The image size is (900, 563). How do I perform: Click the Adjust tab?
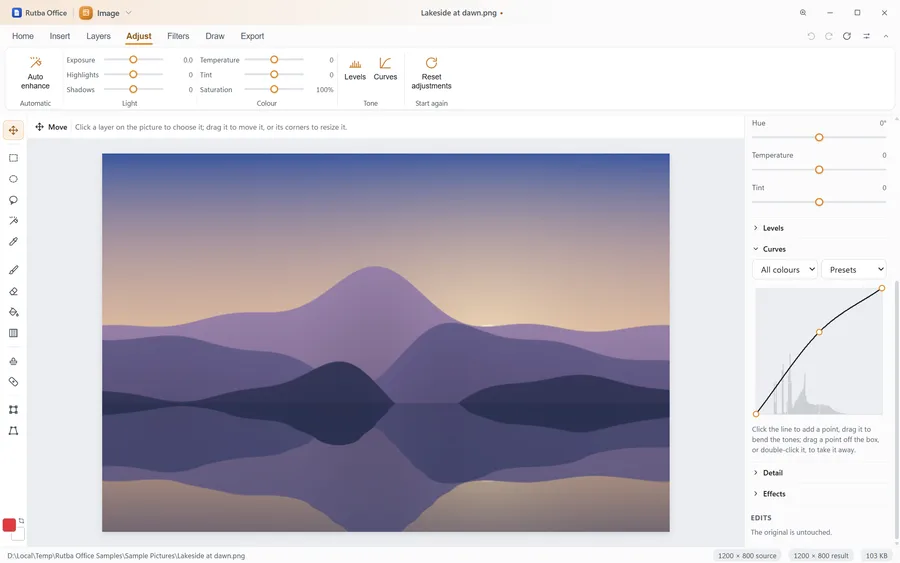139,36
